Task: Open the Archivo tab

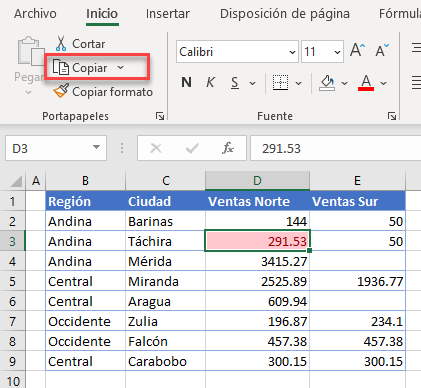Action: tap(35, 14)
